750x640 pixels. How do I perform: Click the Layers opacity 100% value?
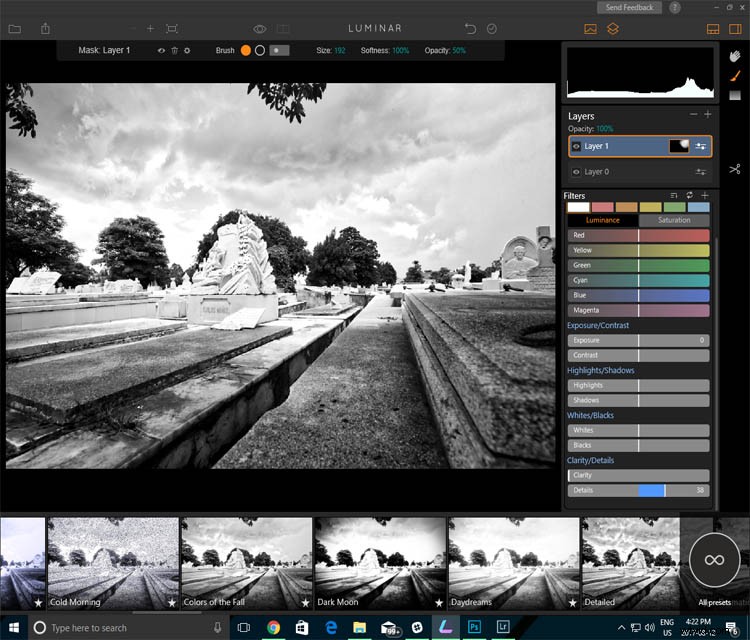pyautogui.click(x=605, y=129)
